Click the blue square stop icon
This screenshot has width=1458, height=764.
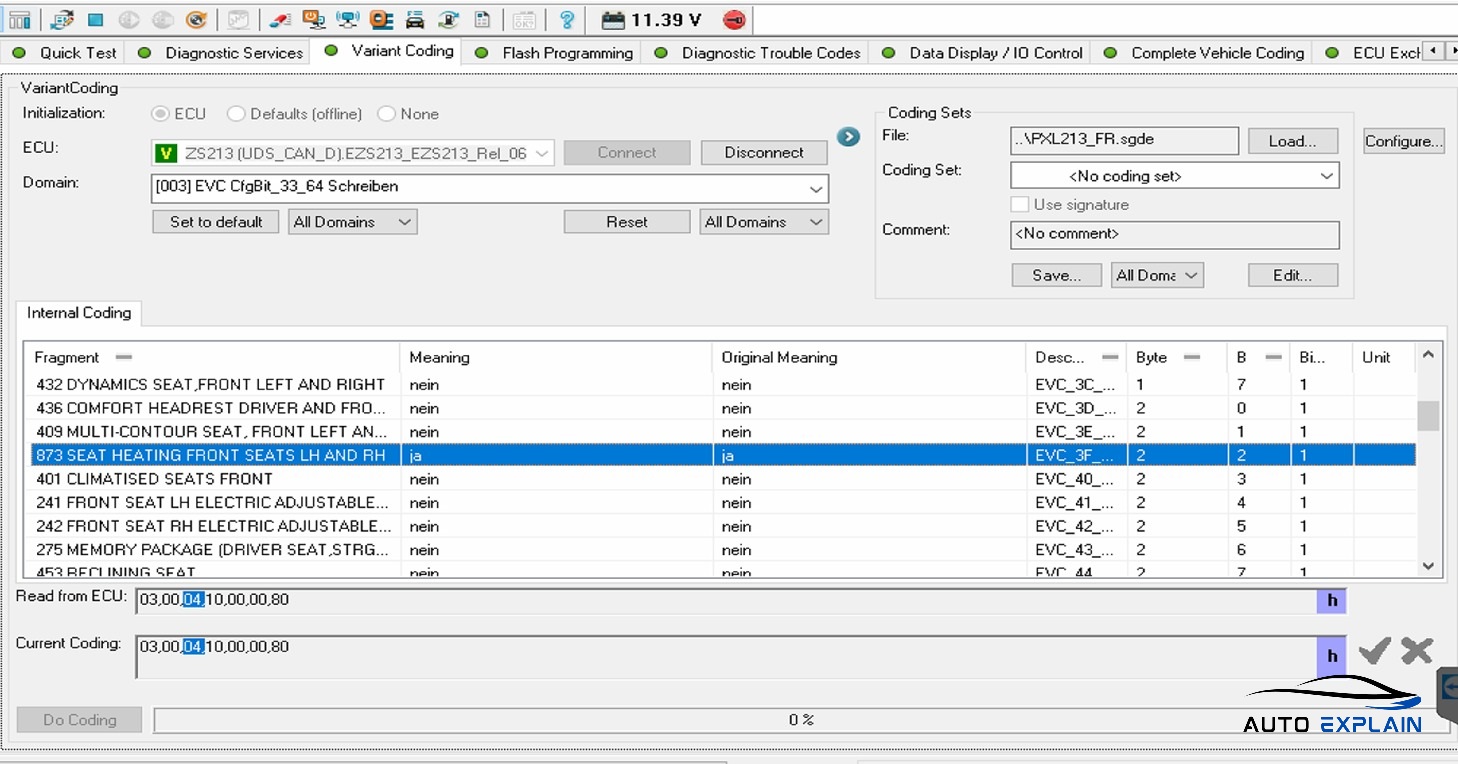point(95,20)
